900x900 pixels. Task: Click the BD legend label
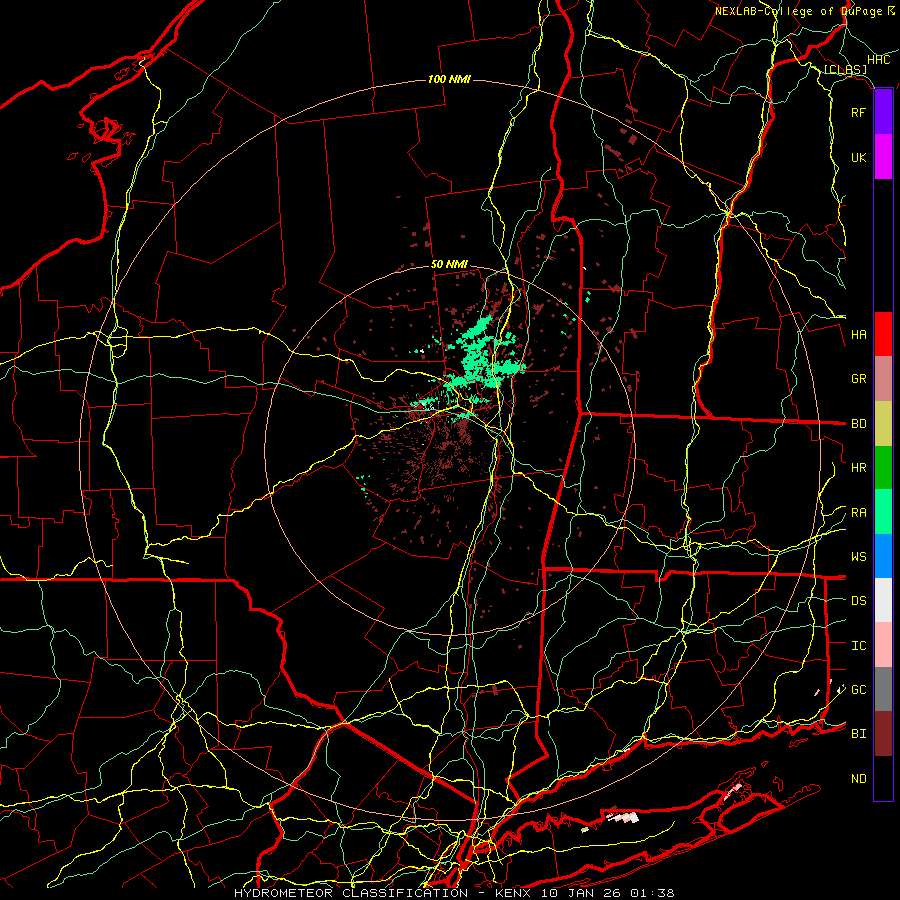coord(858,424)
